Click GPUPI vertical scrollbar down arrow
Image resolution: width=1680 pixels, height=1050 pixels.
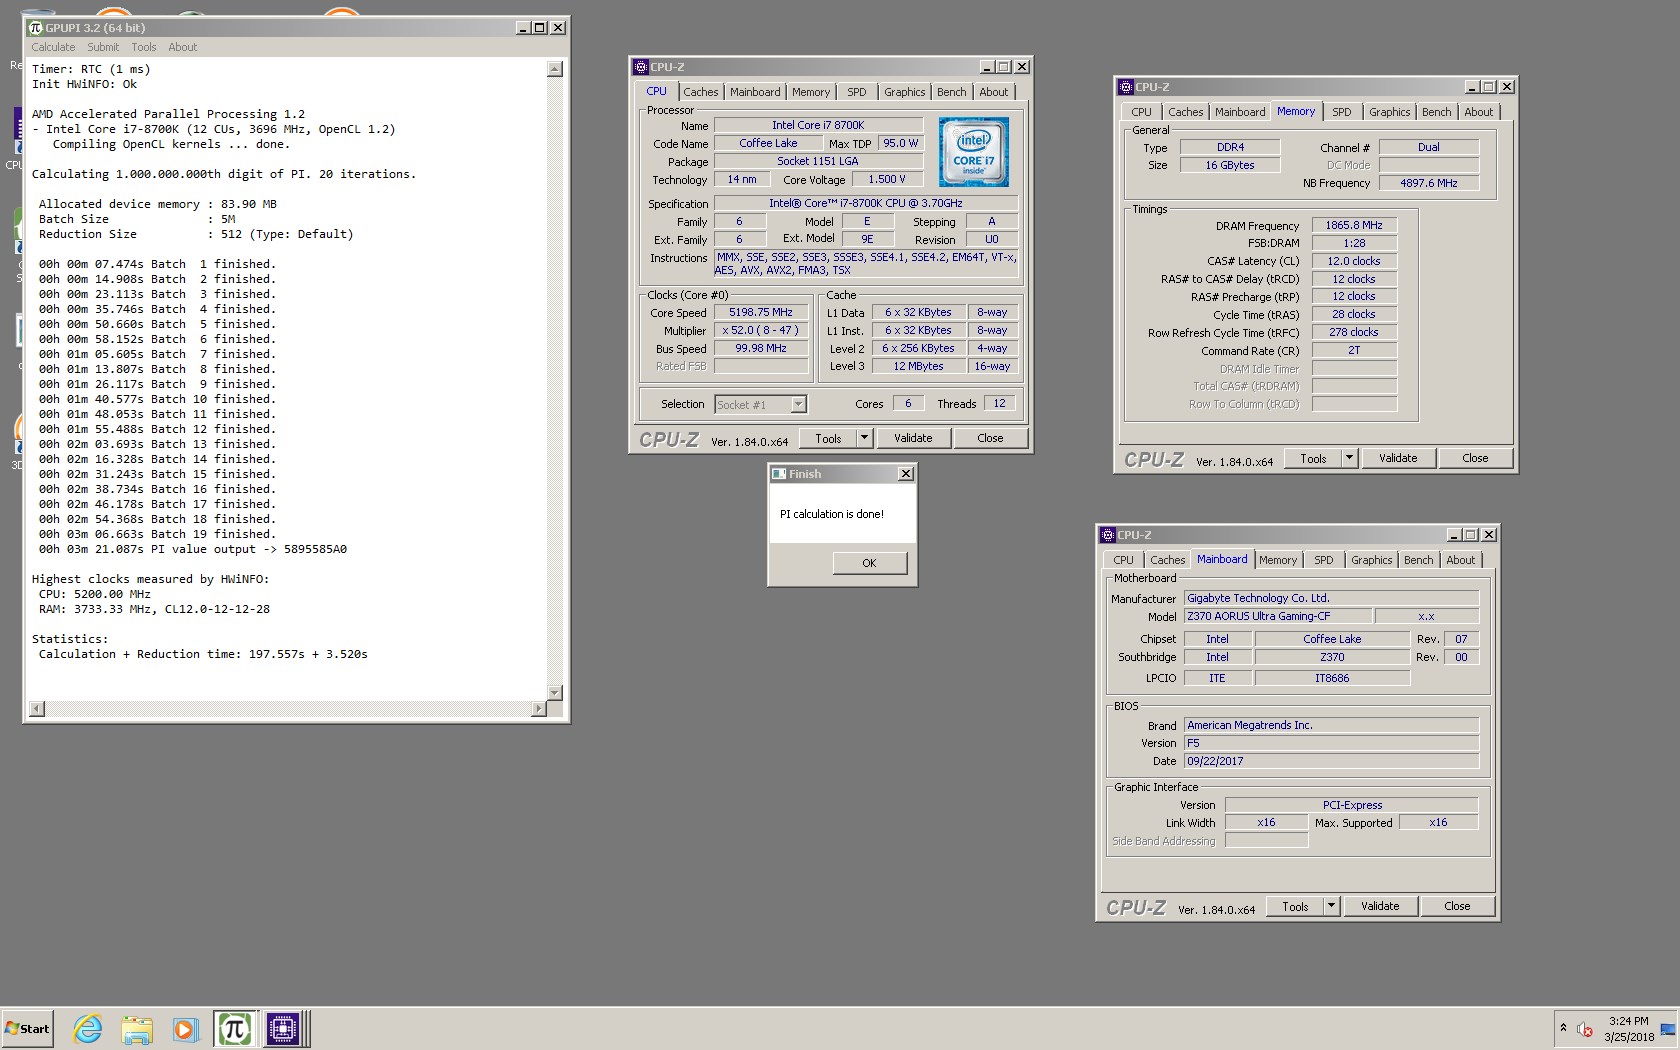pos(555,693)
